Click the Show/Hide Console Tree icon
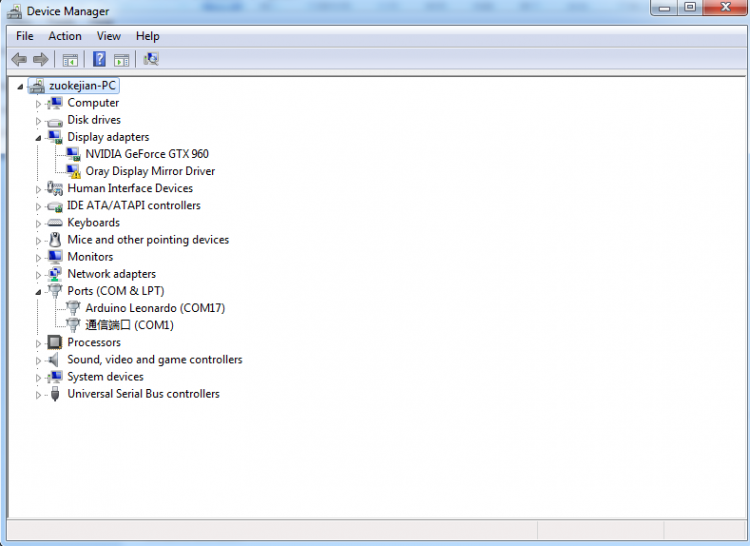The height and width of the screenshot is (546, 750). point(70,59)
